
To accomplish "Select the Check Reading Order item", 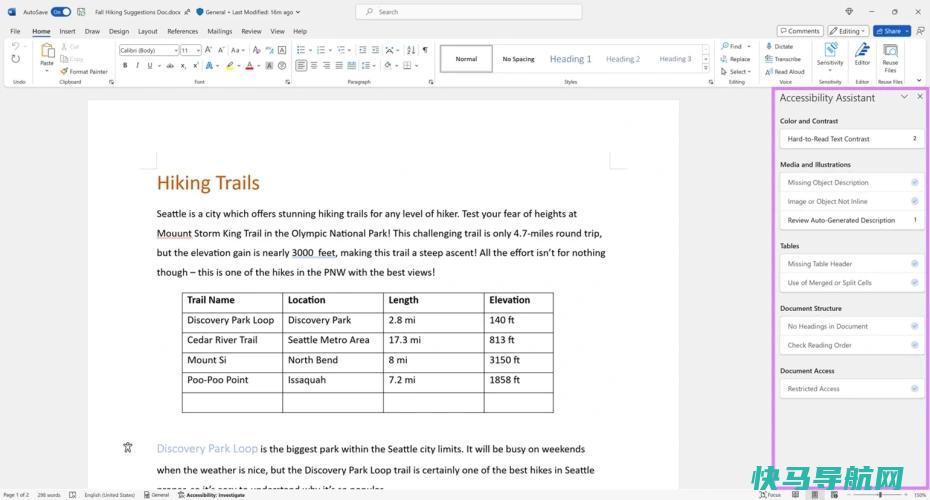I will pyautogui.click(x=851, y=345).
